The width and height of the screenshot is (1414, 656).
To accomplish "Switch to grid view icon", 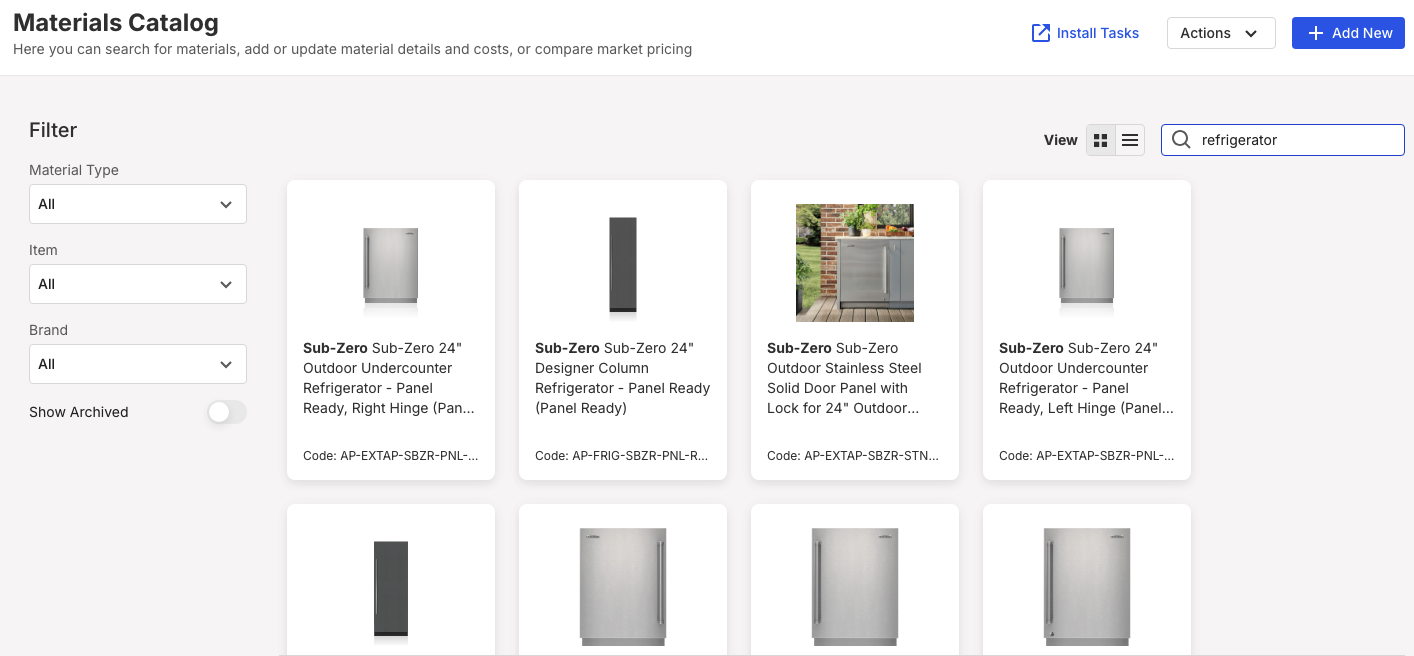I will point(1101,141).
